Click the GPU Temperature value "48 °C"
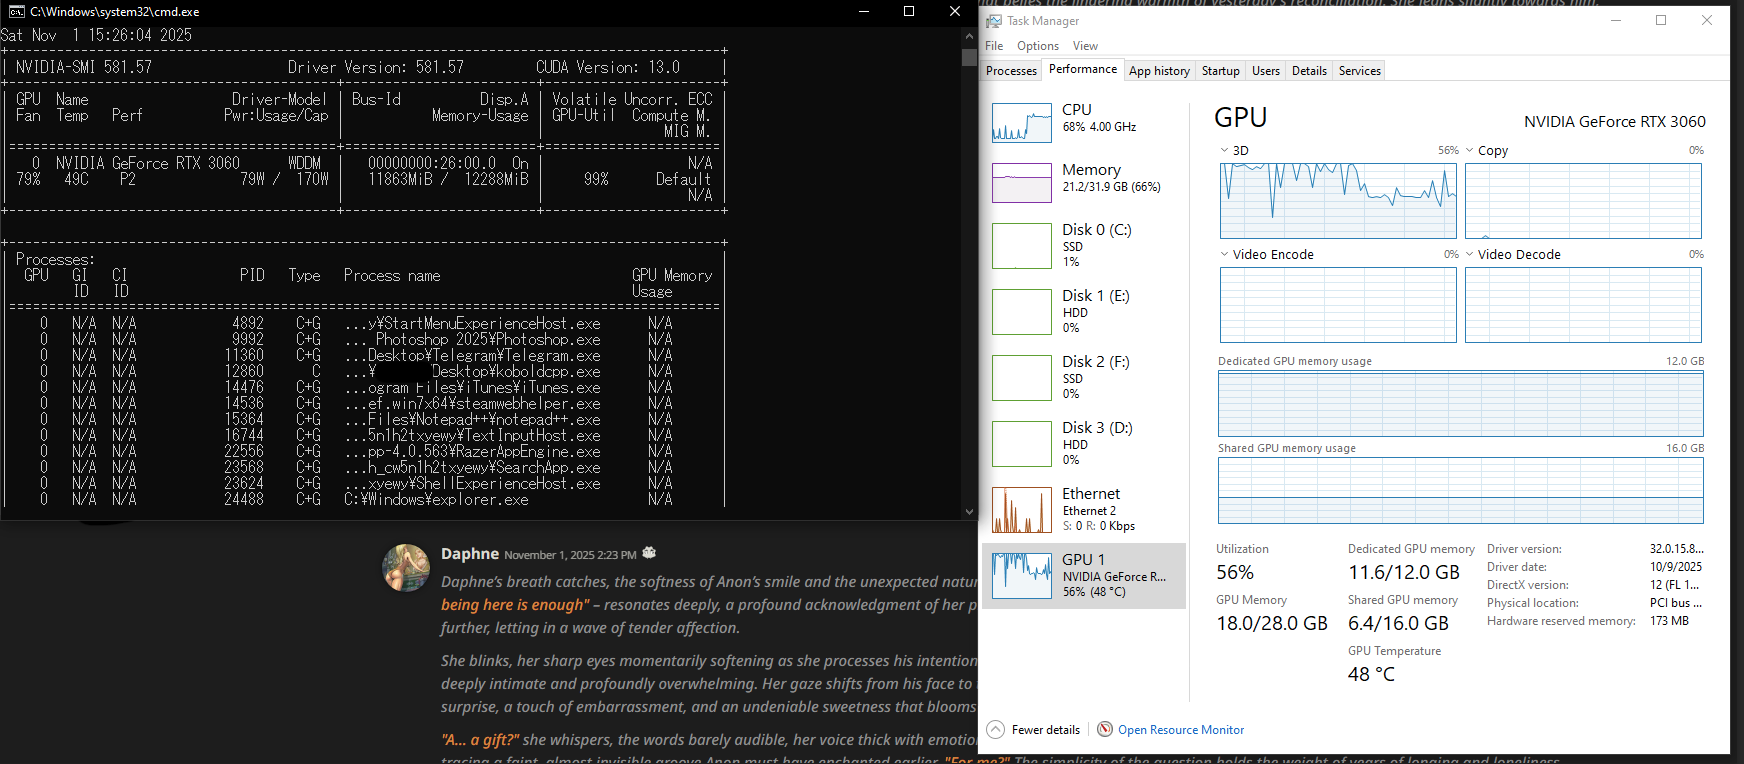 (x=1371, y=675)
